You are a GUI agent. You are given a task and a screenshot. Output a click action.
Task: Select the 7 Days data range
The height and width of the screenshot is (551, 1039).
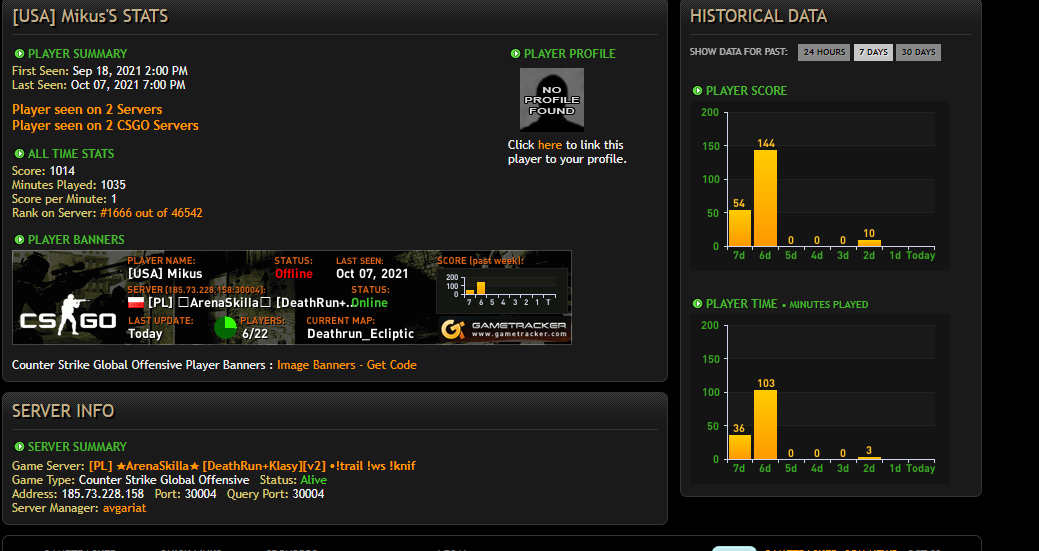(x=873, y=52)
